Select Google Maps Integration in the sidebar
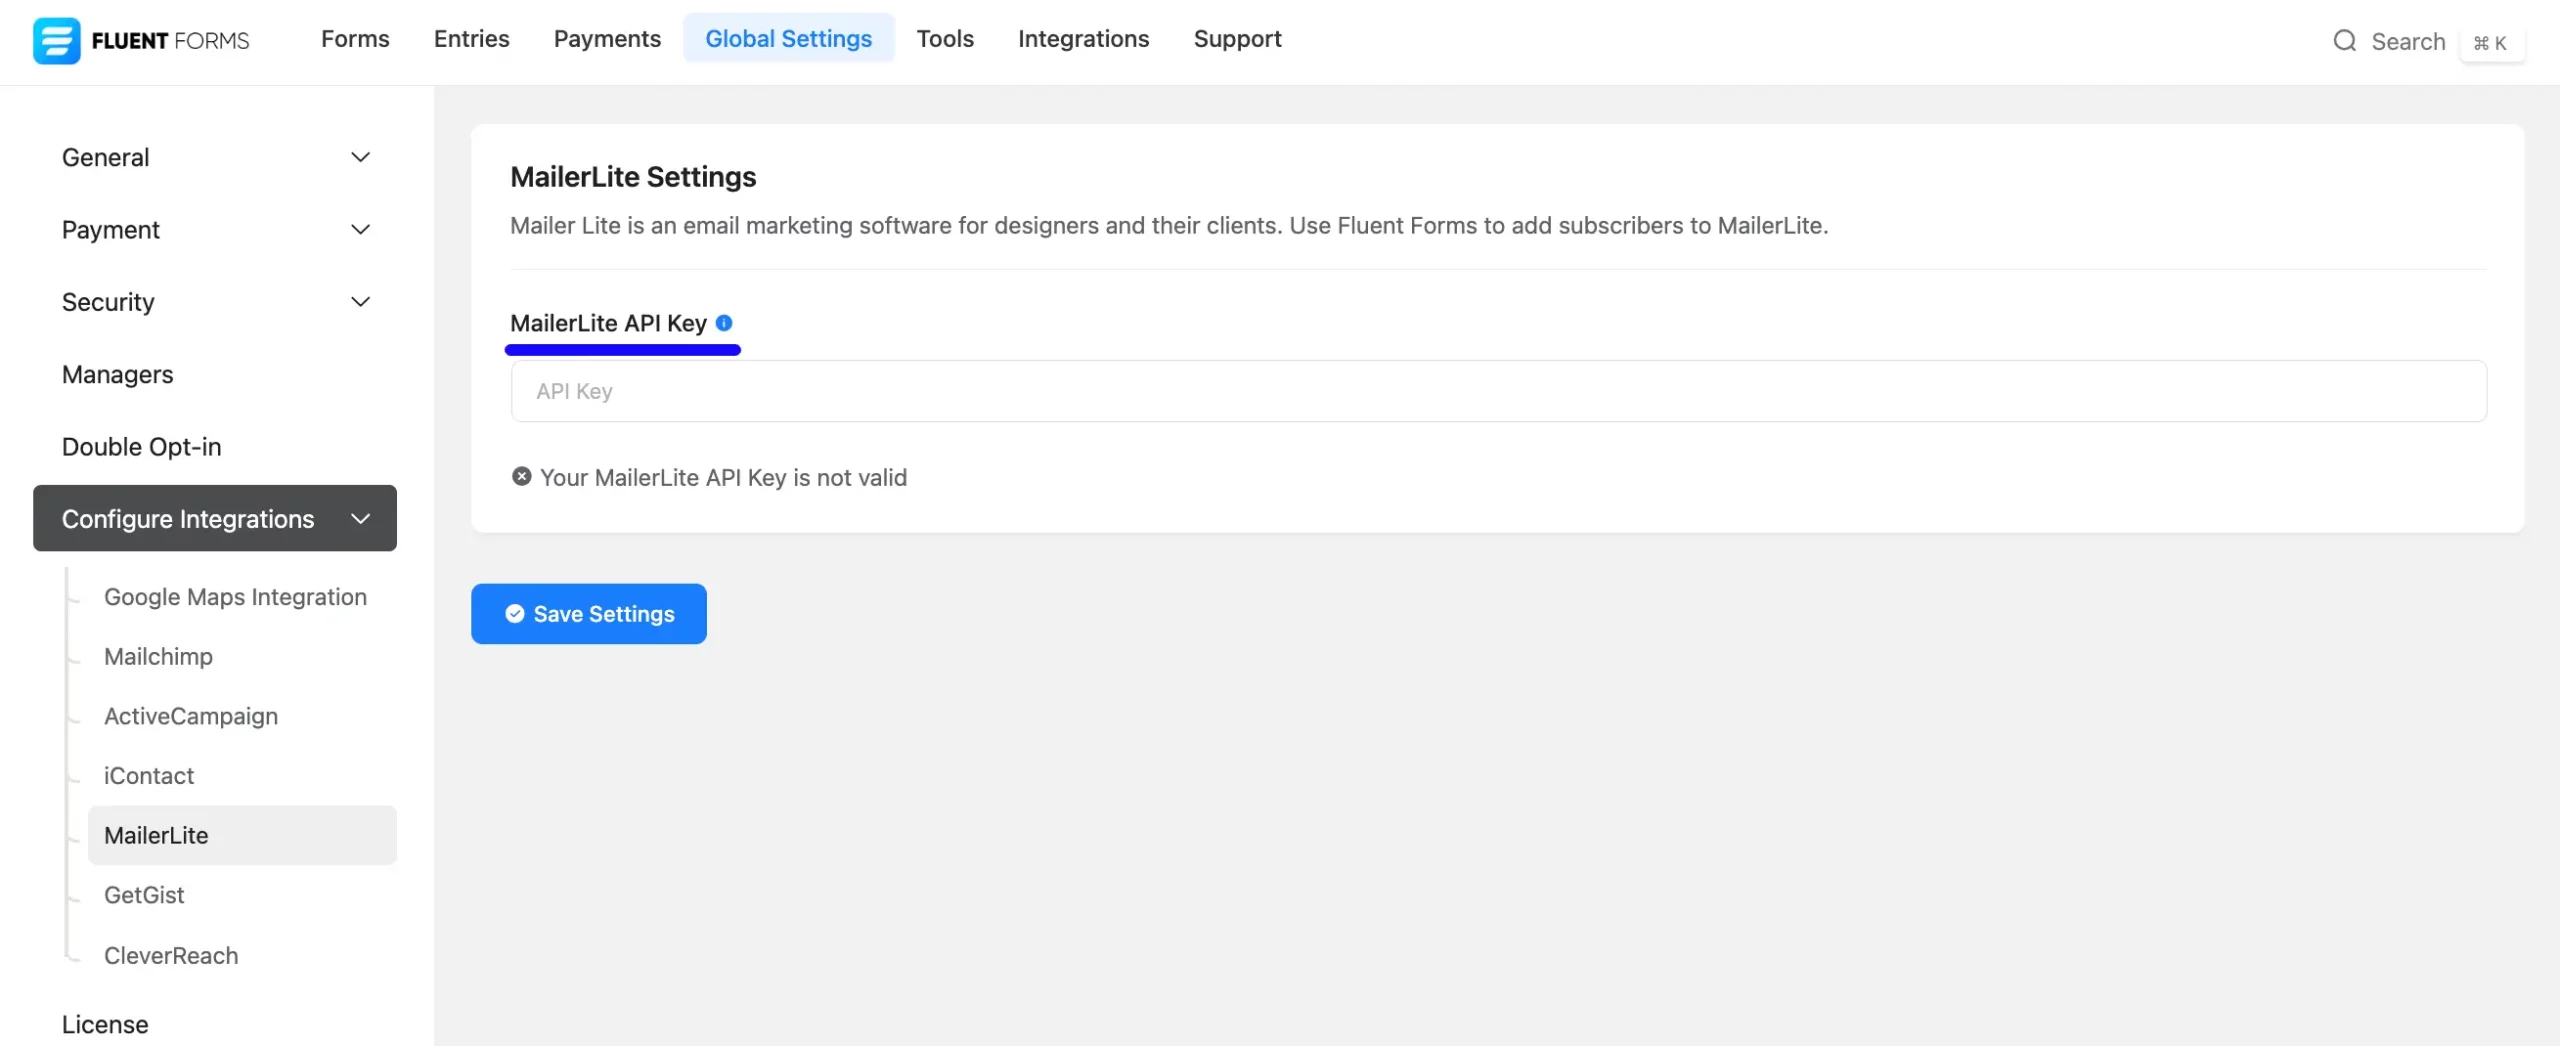Screen dimensions: 2560x1046 click(235, 597)
